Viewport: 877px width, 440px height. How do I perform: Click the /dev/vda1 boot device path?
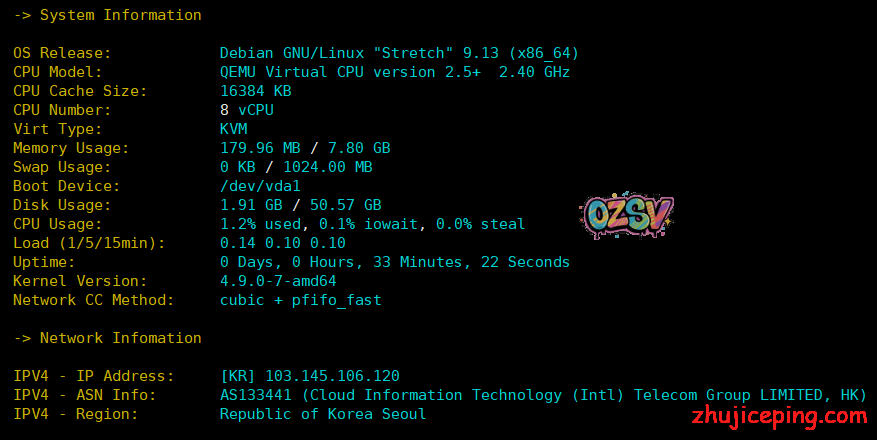pos(260,186)
